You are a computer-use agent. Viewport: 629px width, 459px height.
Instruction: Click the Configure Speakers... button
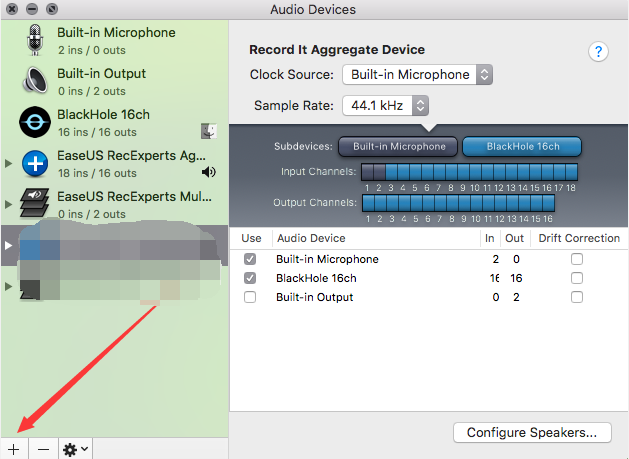532,433
